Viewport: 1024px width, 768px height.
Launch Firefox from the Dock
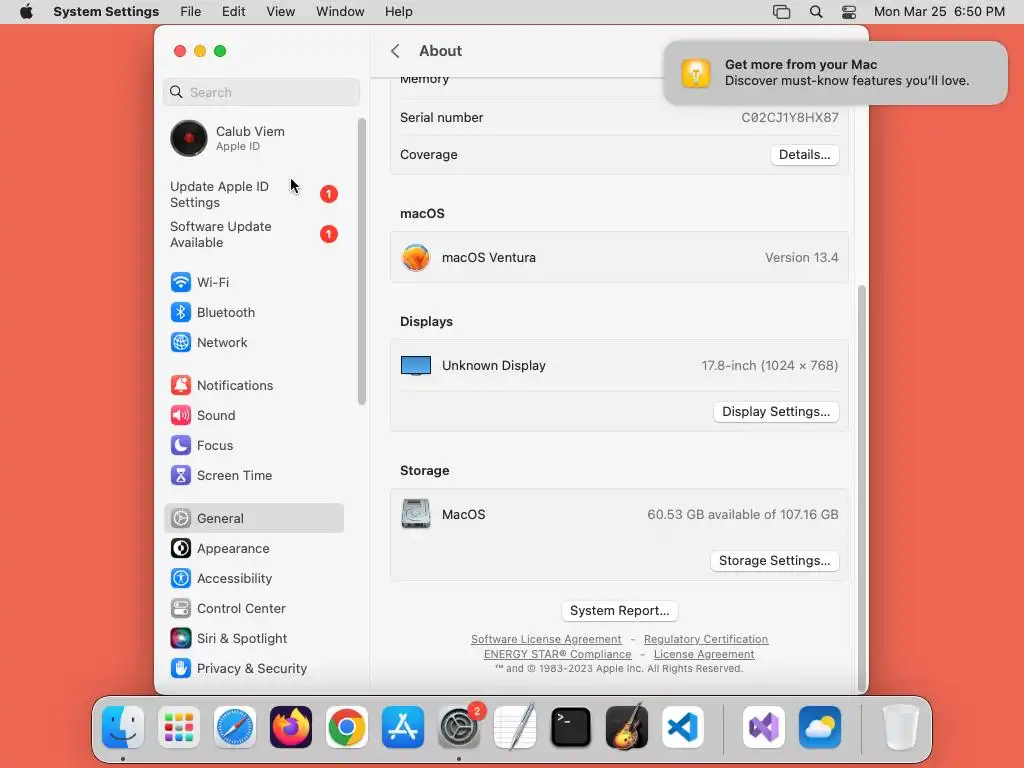(291, 727)
